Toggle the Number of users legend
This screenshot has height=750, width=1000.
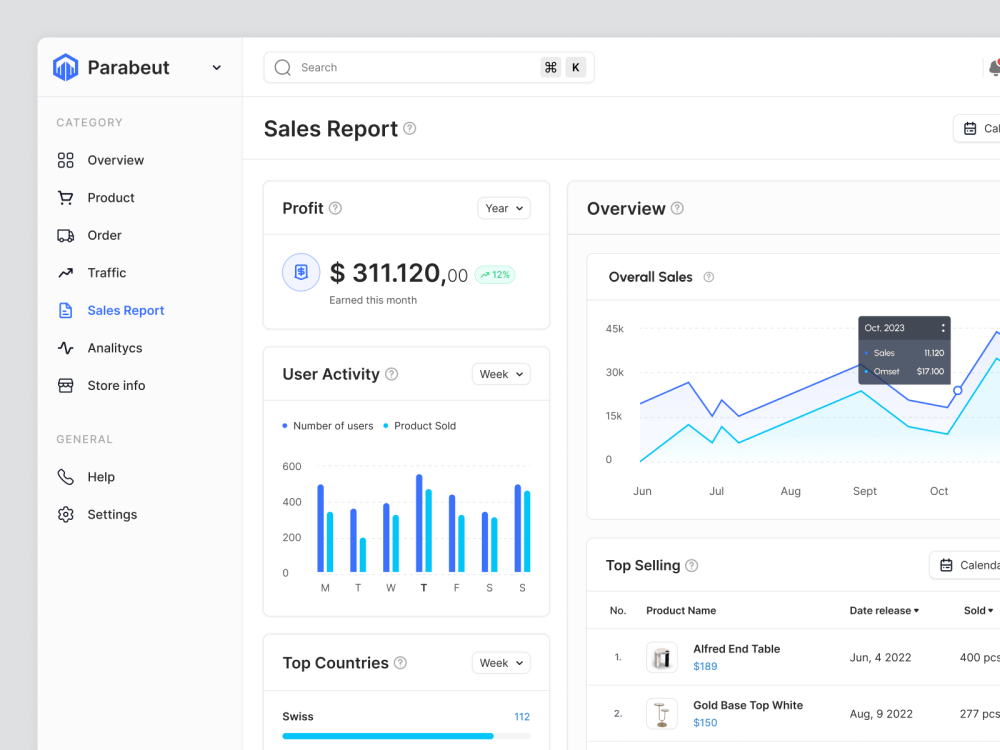328,426
